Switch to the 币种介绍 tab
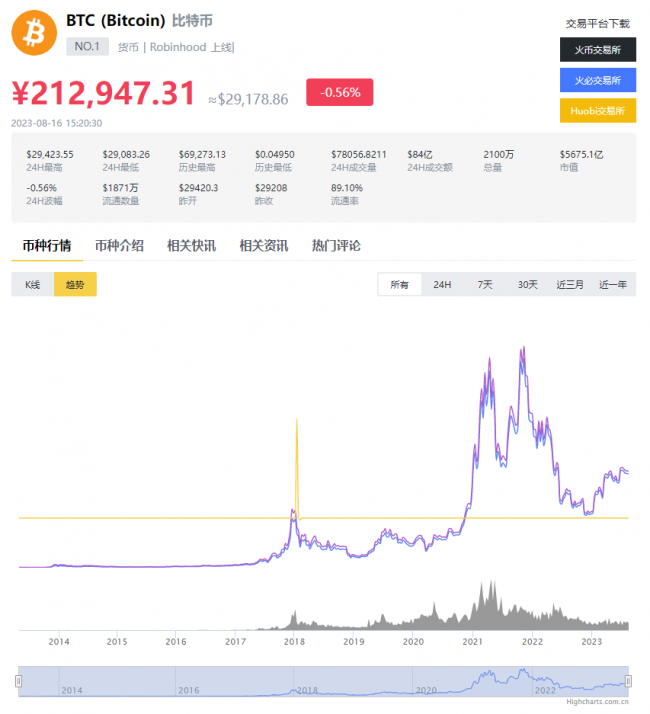The image size is (650, 714). click(119, 246)
